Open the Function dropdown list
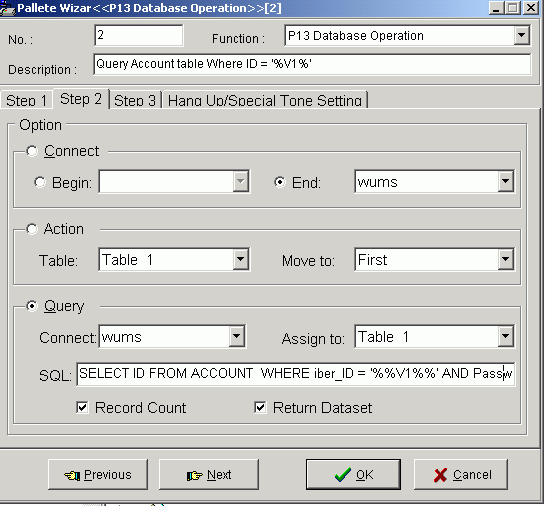The image size is (545, 506). coord(521,35)
